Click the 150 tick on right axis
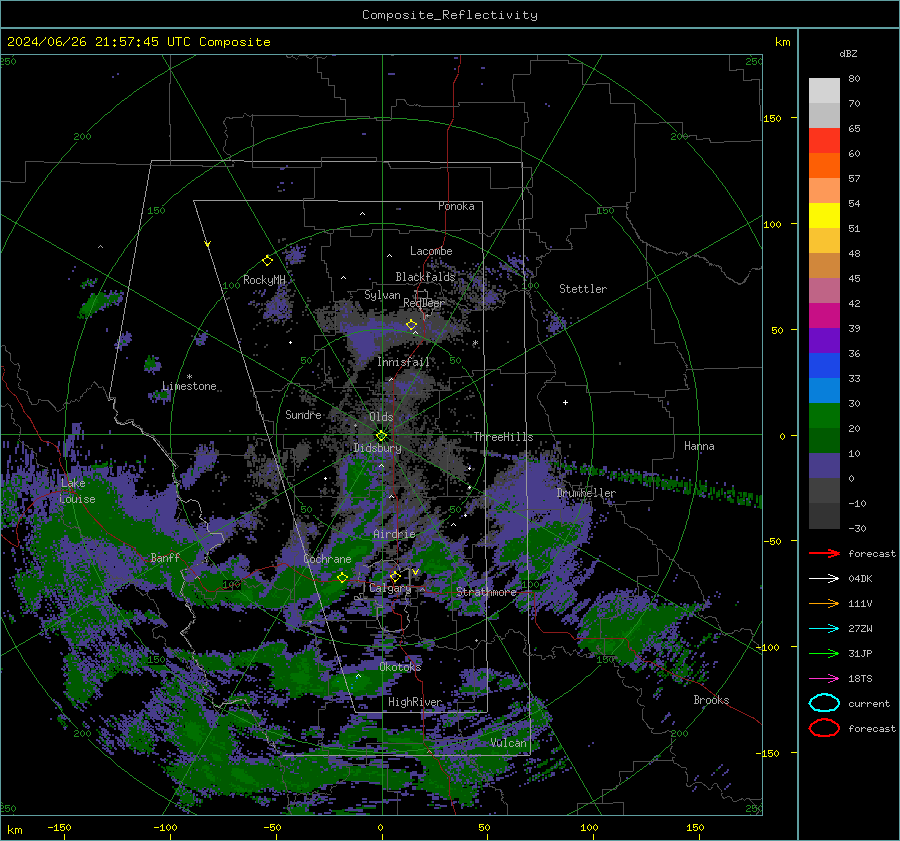The width and height of the screenshot is (900, 841). [x=772, y=118]
